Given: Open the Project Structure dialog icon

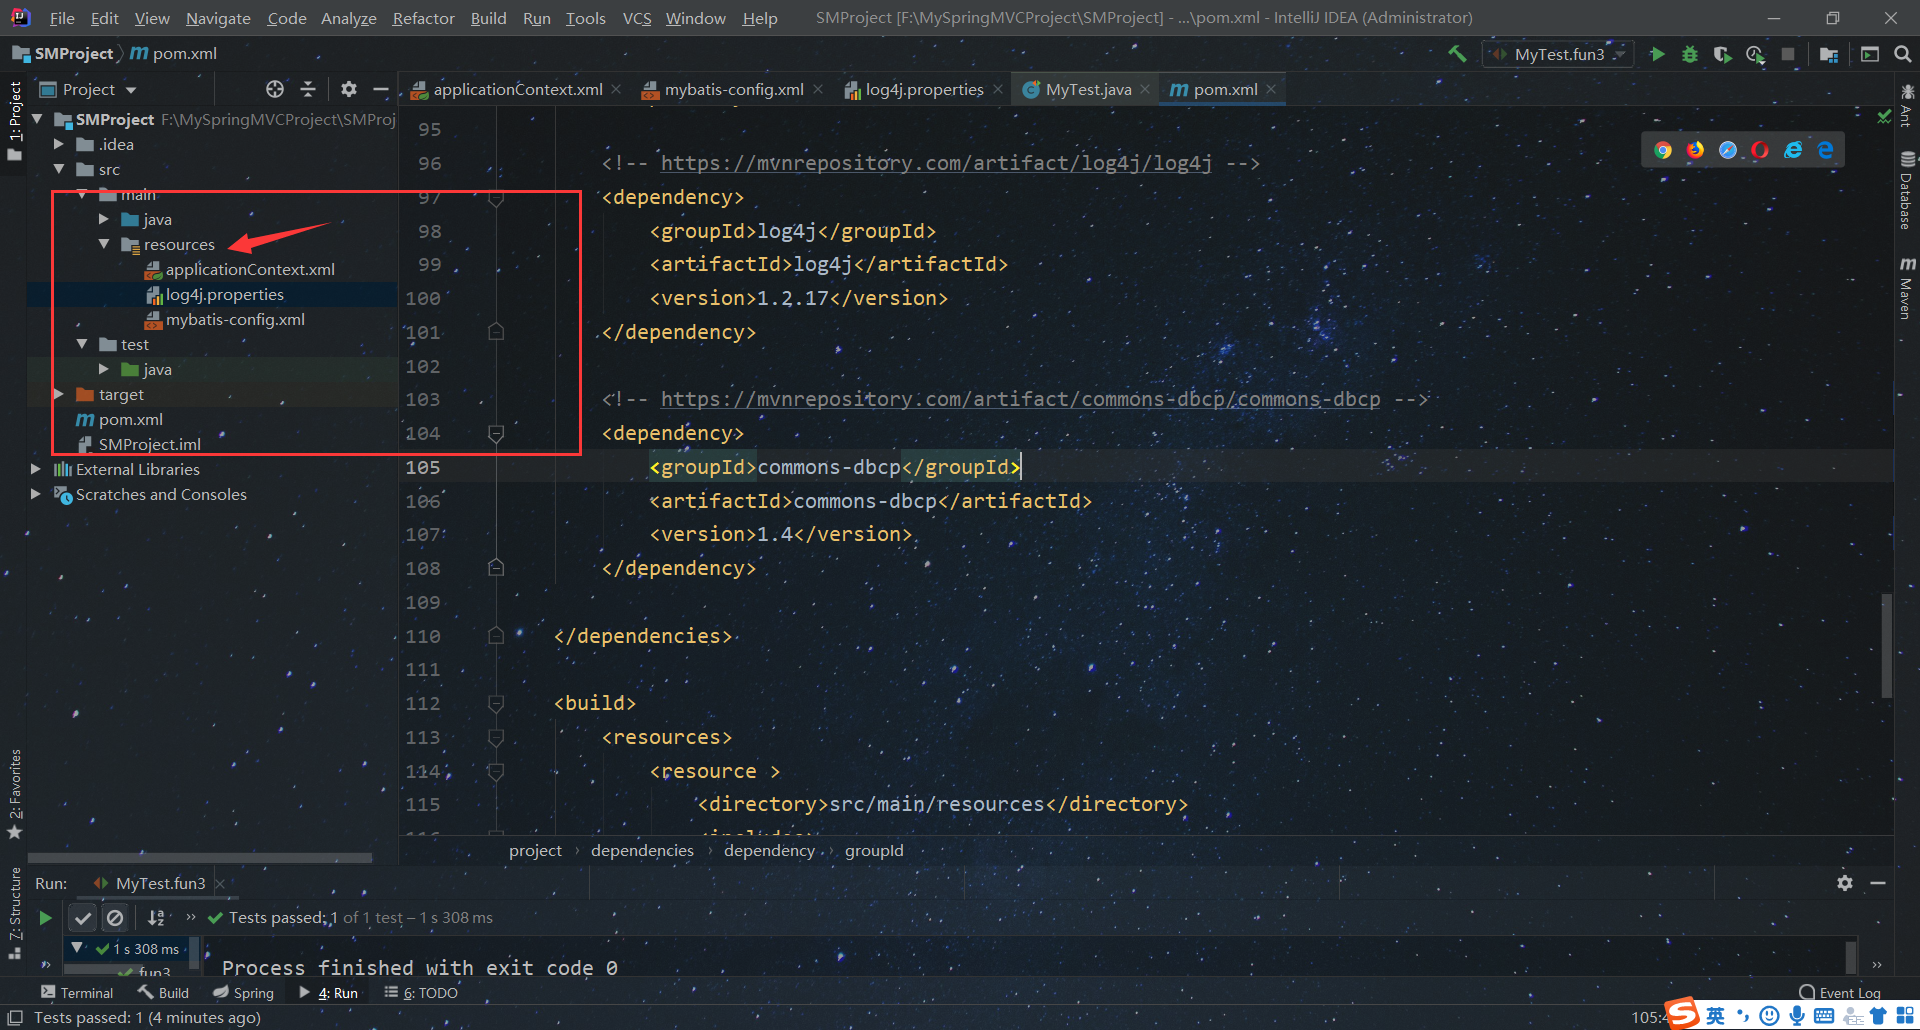Looking at the screenshot, I should click(1829, 54).
